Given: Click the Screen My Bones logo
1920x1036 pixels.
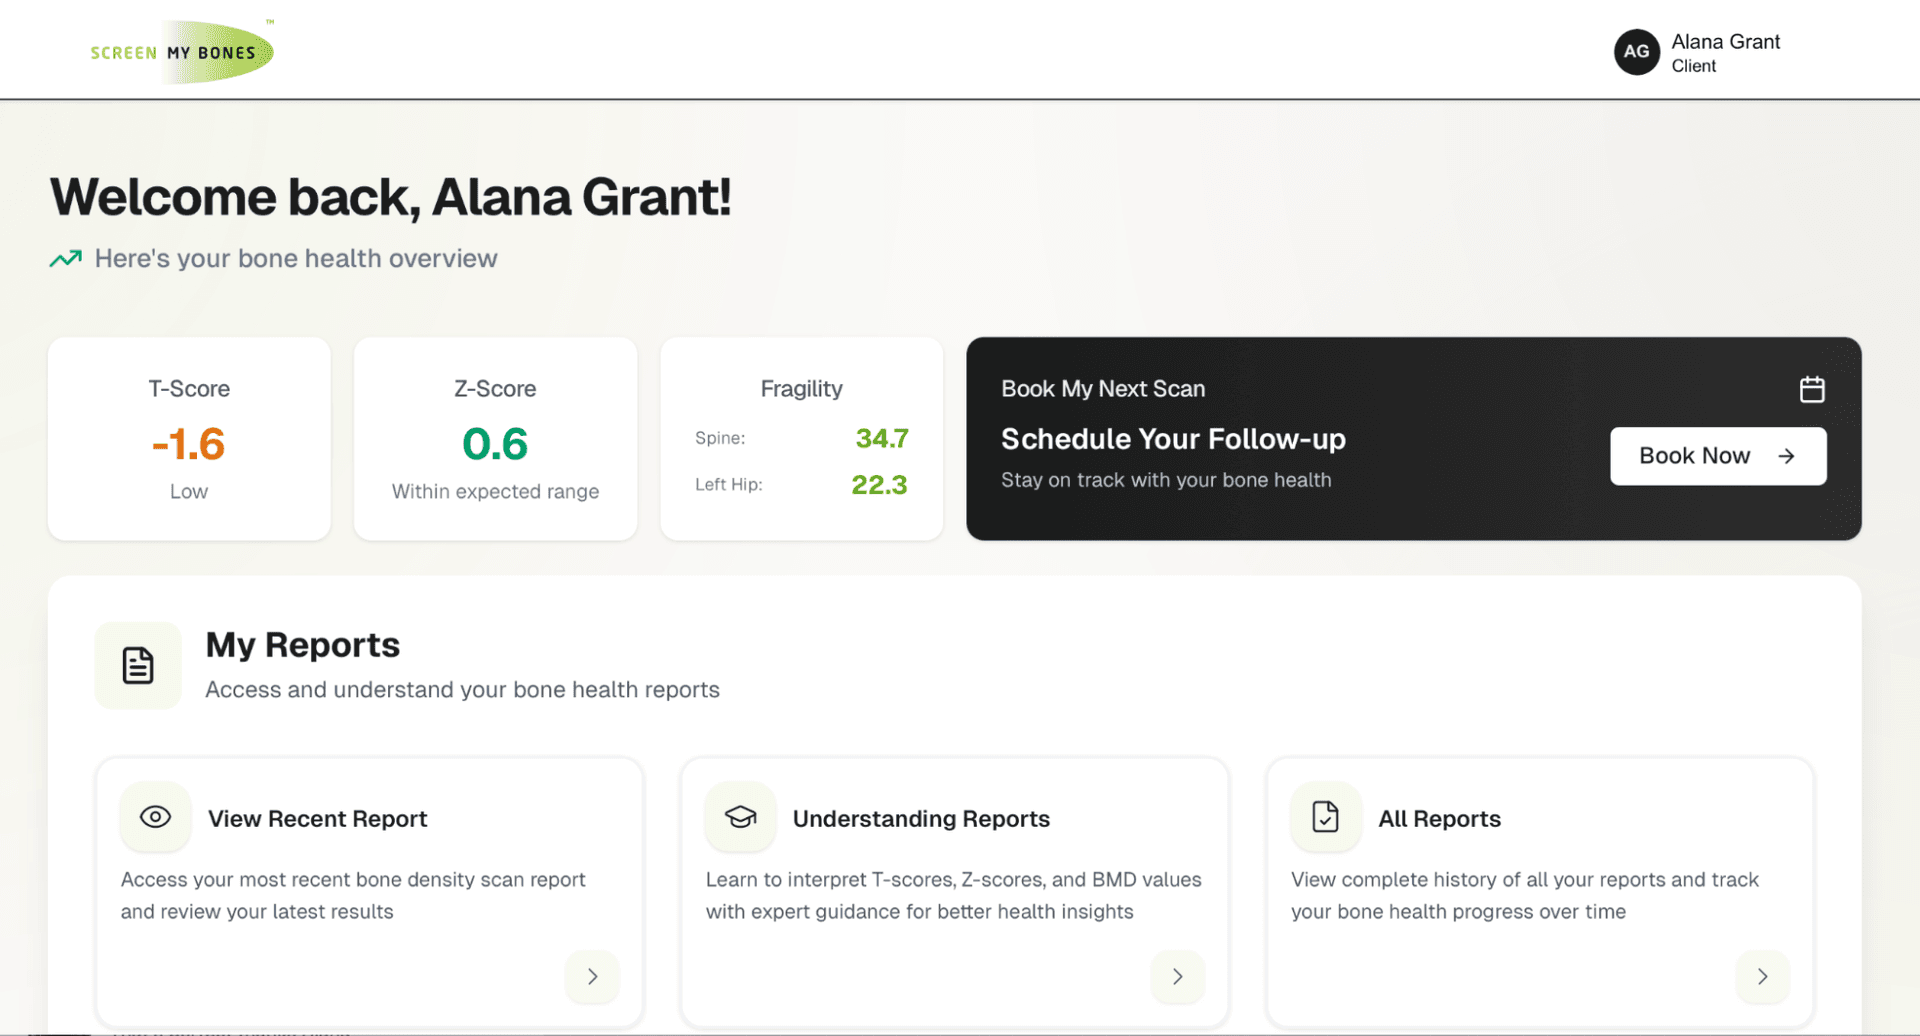Looking at the screenshot, I should [182, 52].
